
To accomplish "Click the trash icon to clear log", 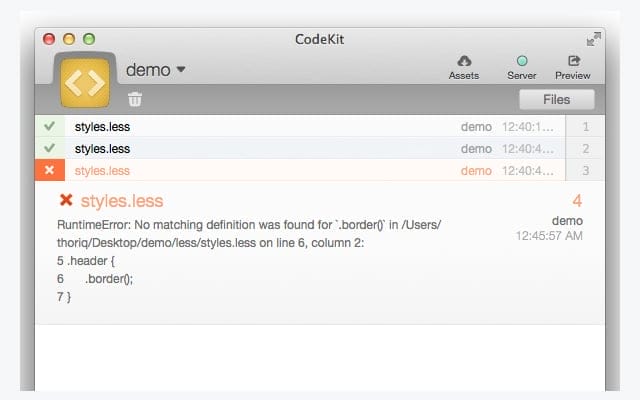I will [135, 99].
